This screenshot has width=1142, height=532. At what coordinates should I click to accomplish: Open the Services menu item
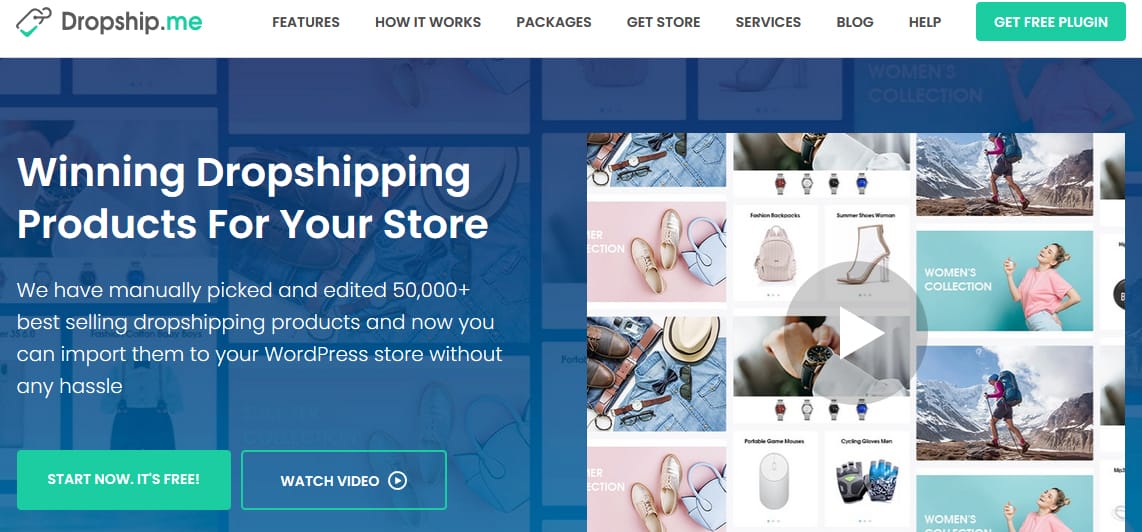pos(768,23)
